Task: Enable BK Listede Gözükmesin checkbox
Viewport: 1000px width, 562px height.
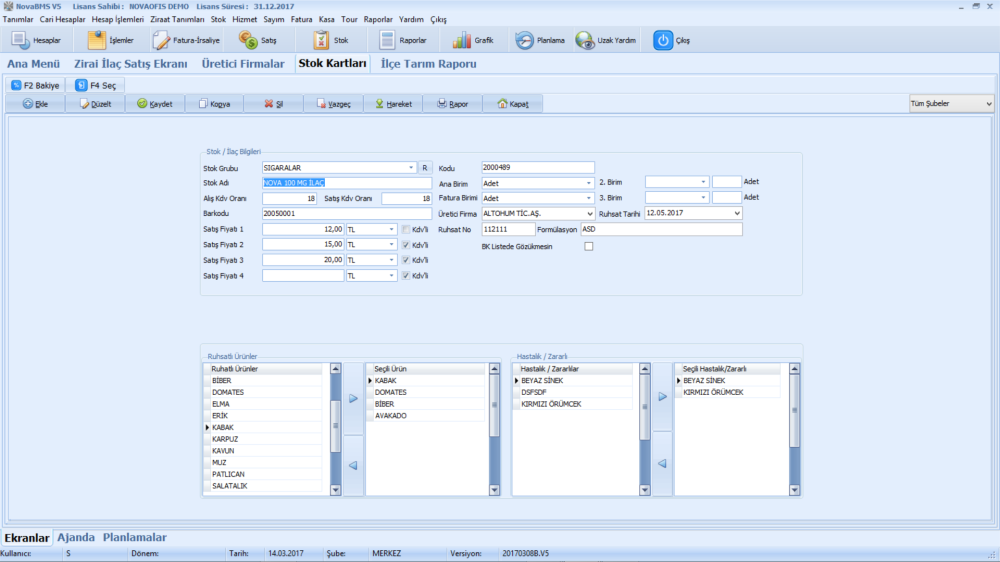Action: point(589,246)
